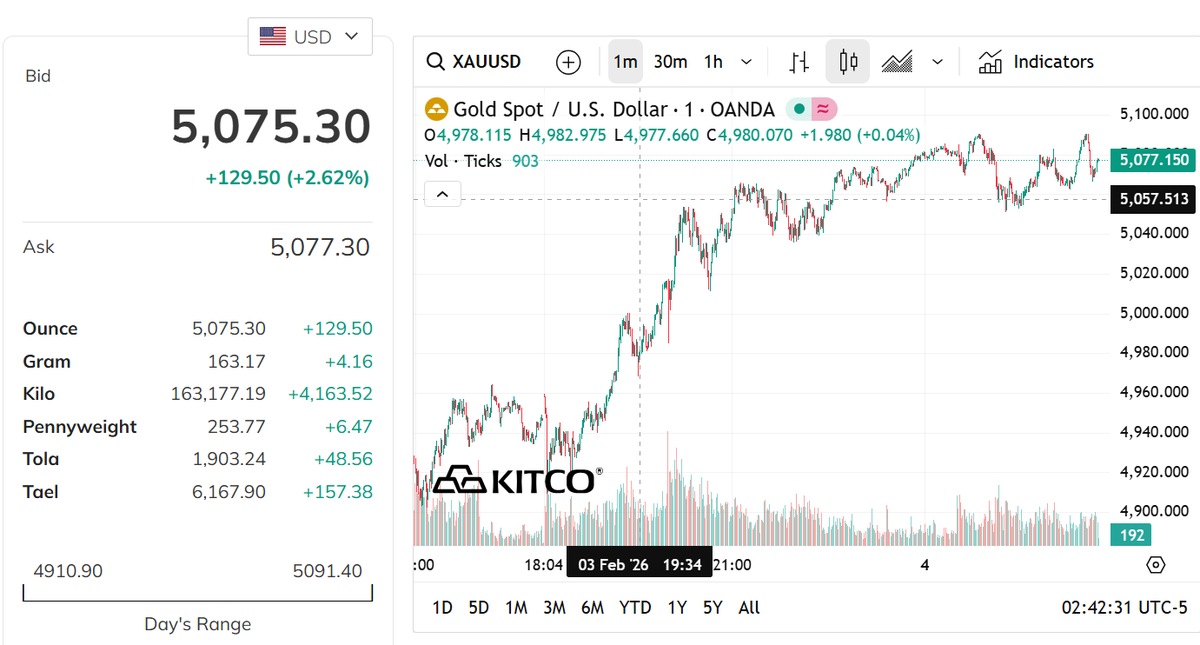Viewport: 1200px width, 645px height.
Task: Click the Gold Spot symbol logo
Action: coord(436,109)
